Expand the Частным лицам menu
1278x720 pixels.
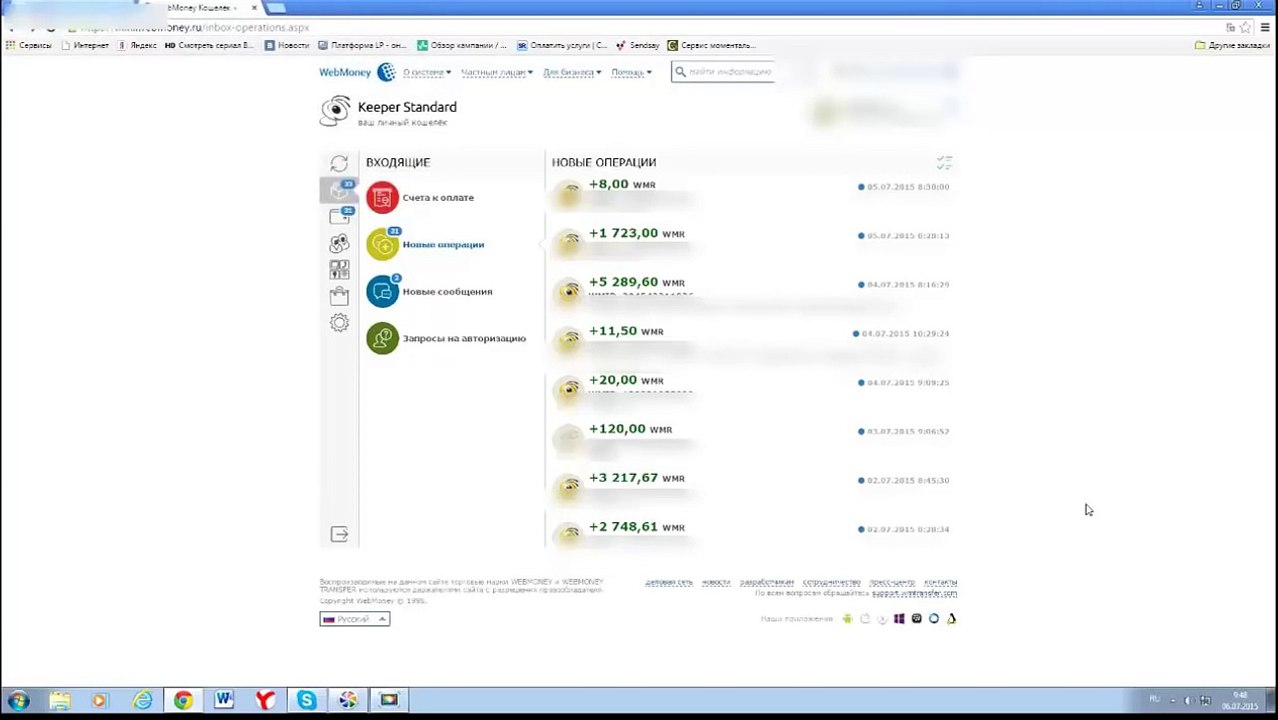[497, 72]
